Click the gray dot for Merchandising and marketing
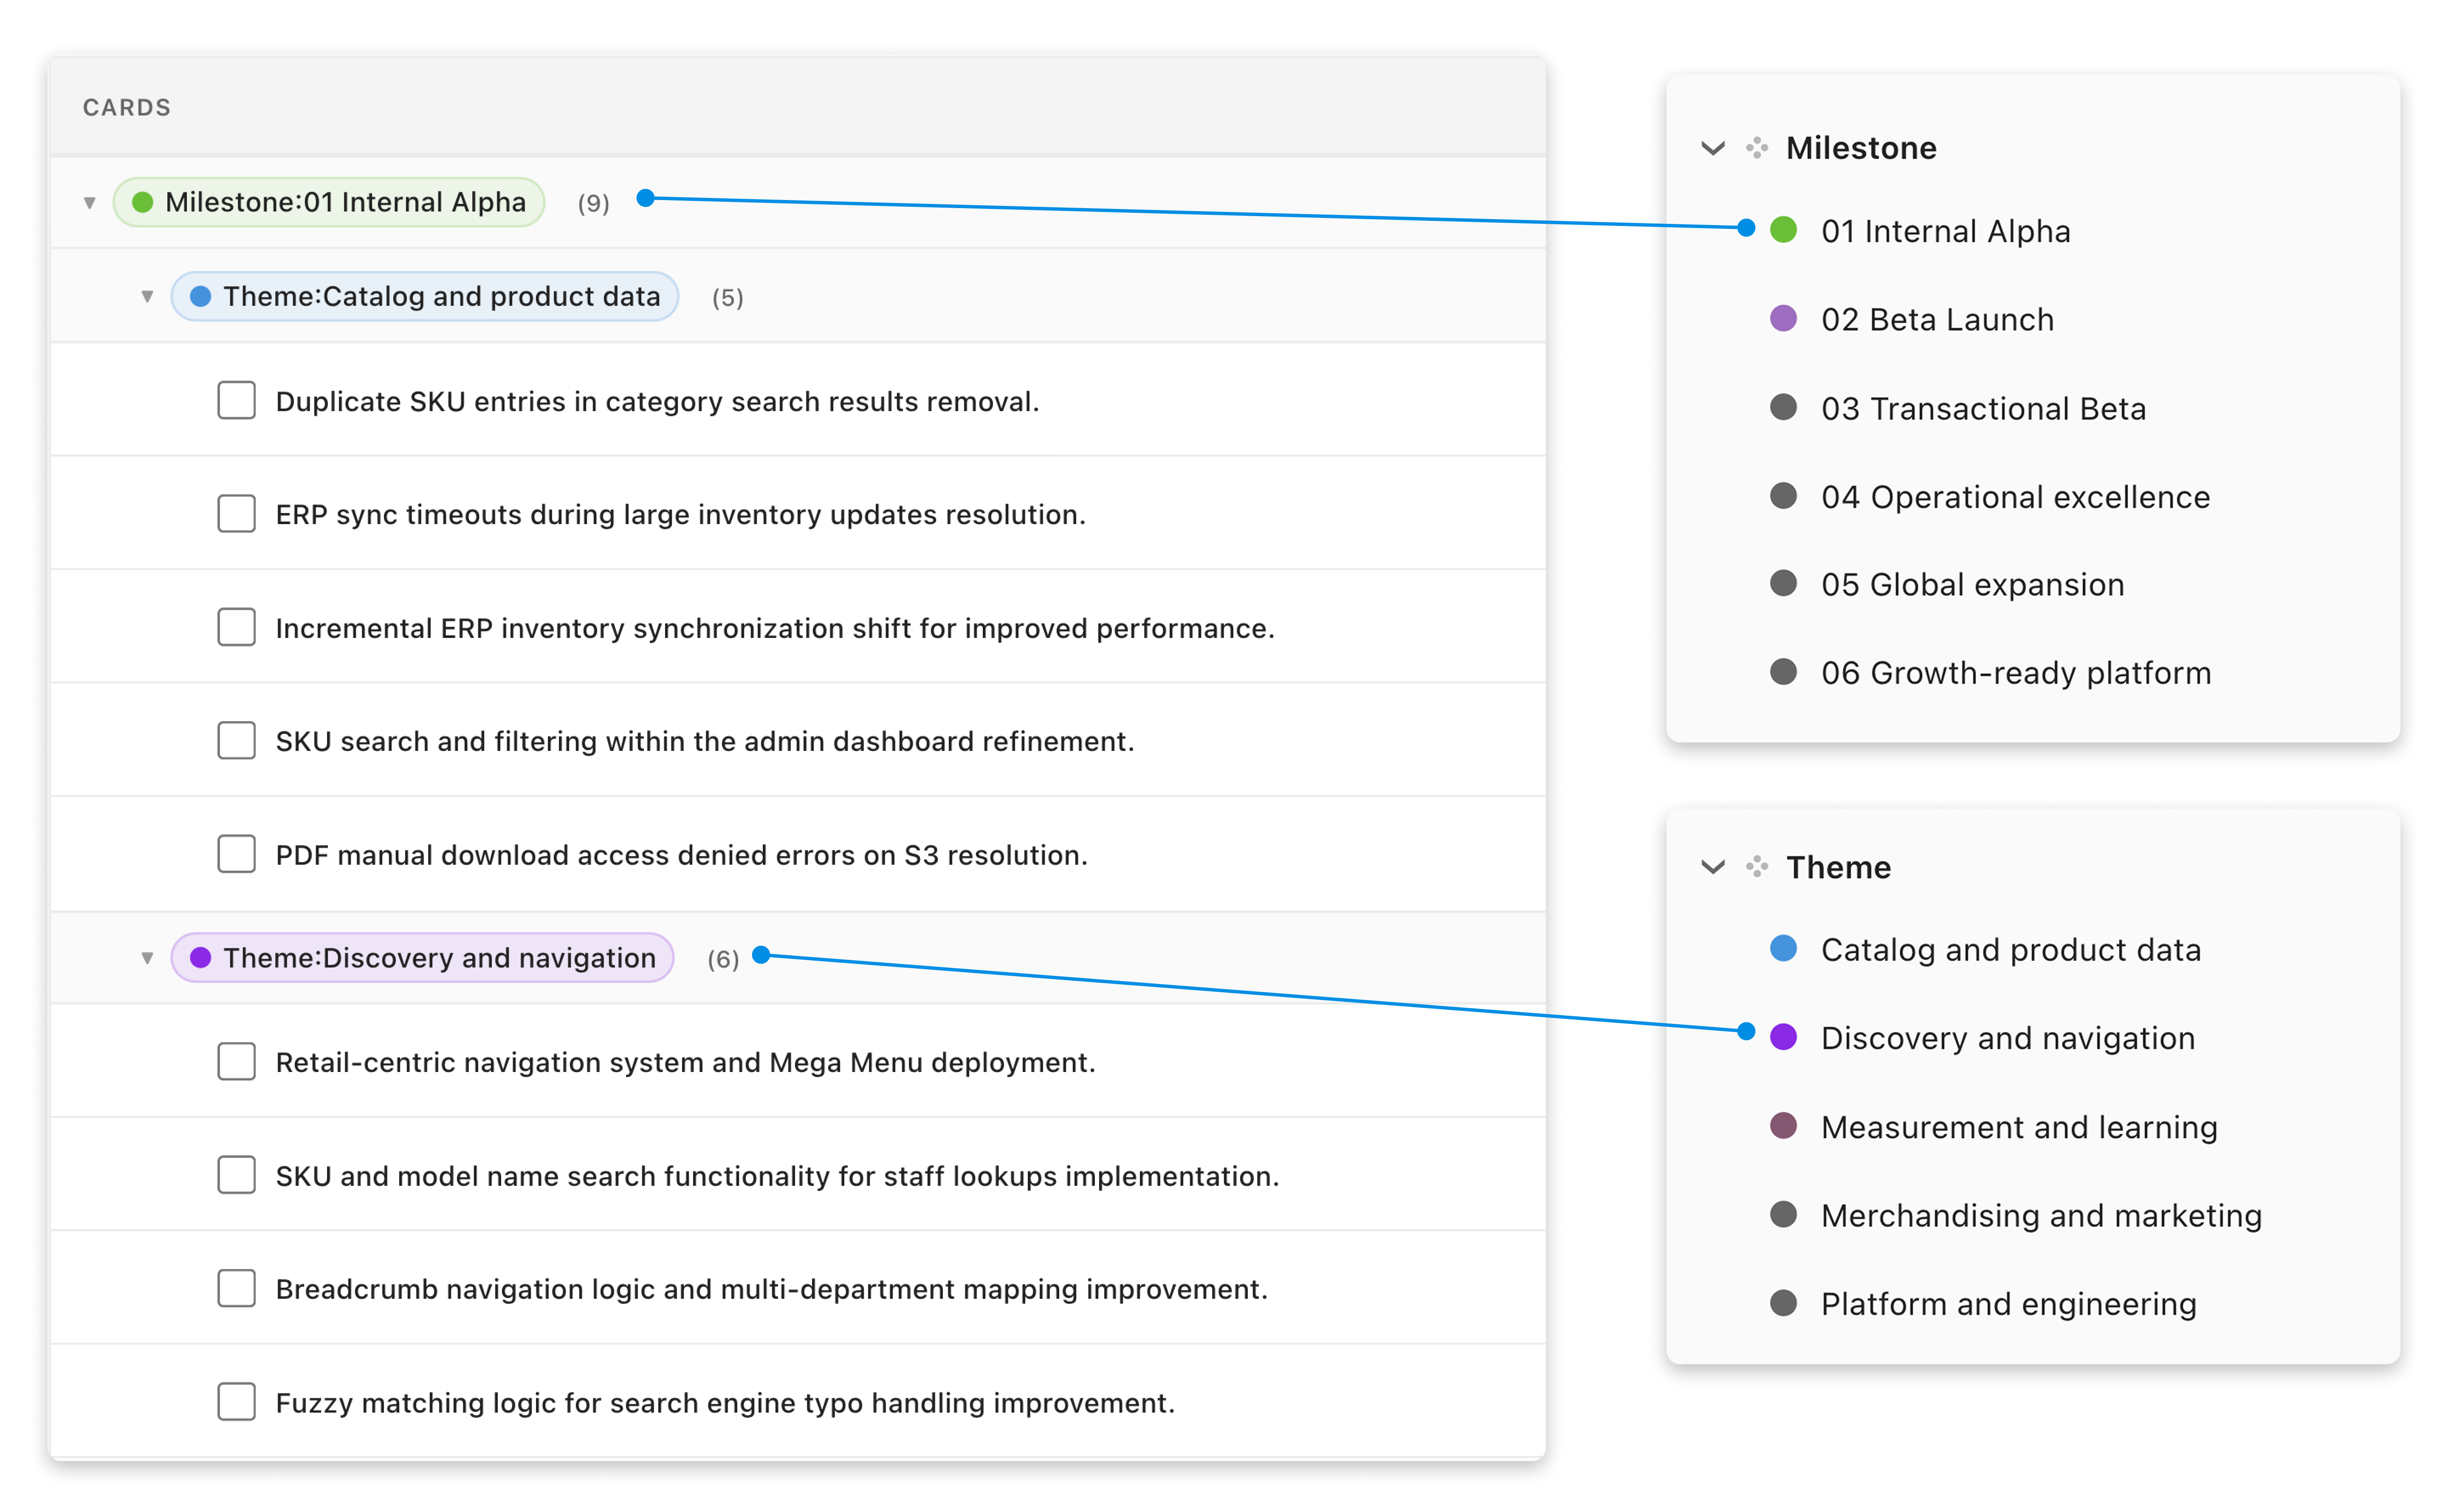Viewport: 2448px width, 1512px height. click(x=1783, y=1214)
